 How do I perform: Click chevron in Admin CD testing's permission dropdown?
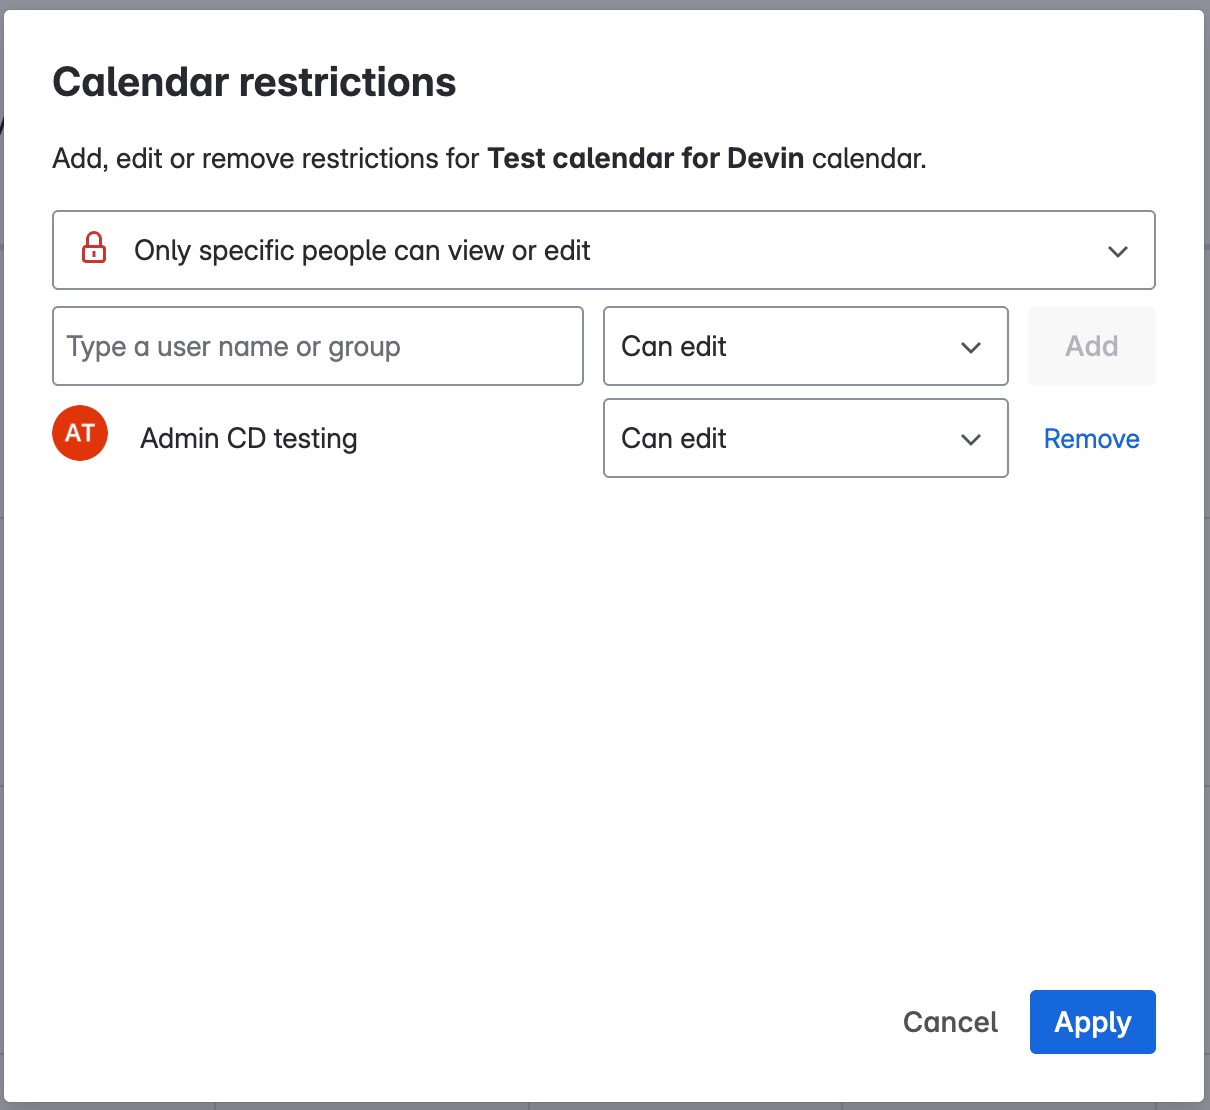pos(970,440)
